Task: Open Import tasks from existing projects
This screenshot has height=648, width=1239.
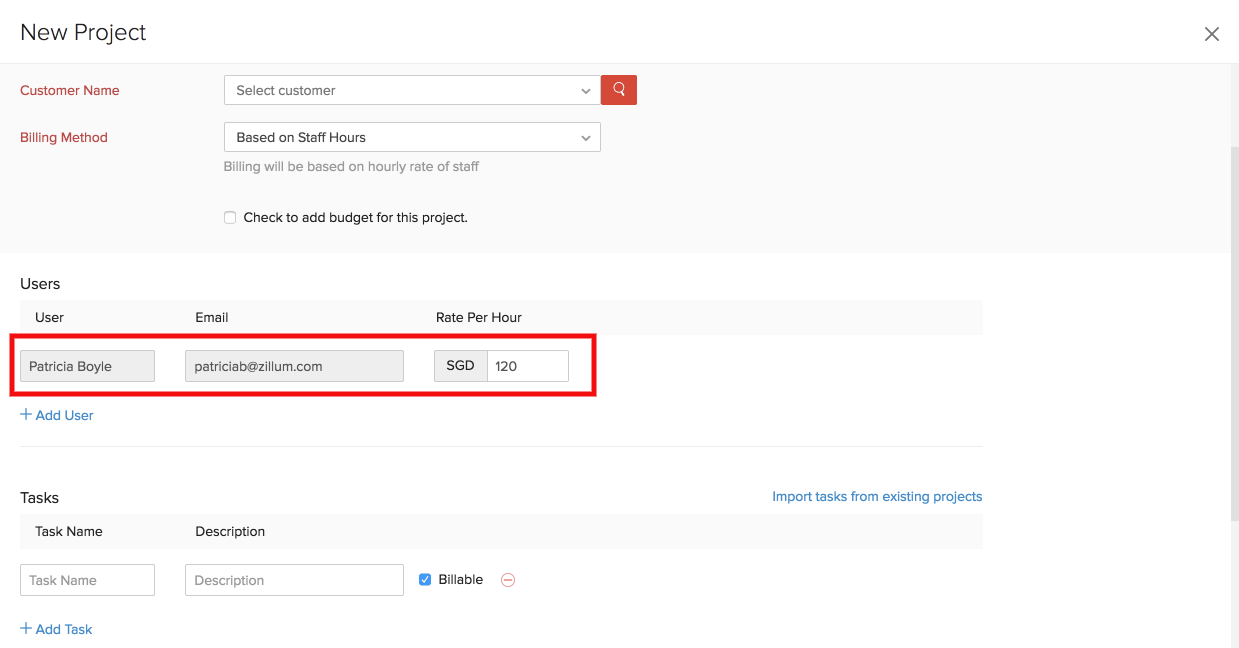Action: [x=876, y=496]
